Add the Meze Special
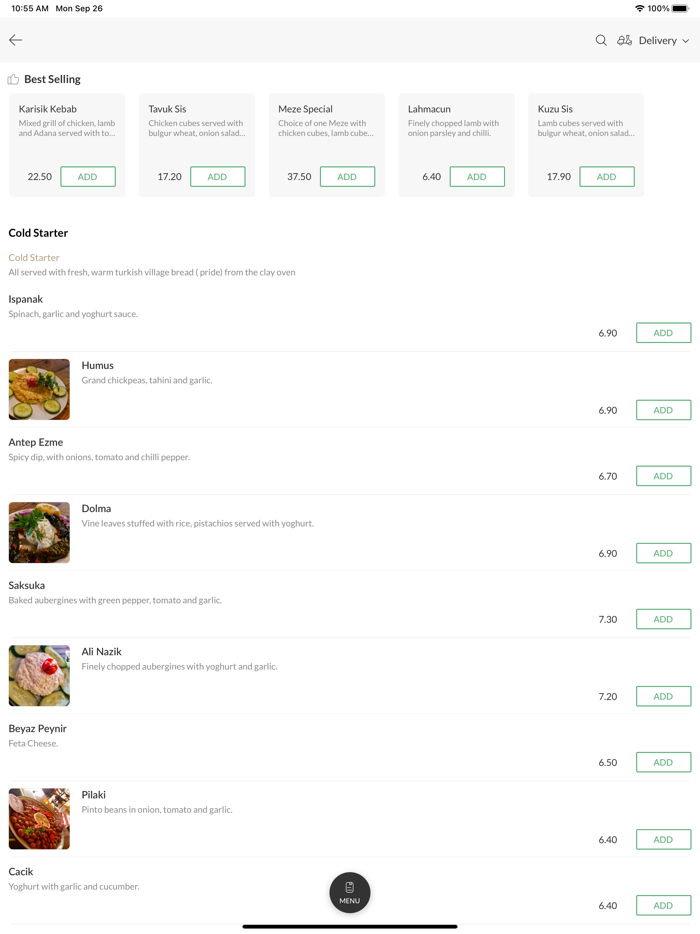The width and height of the screenshot is (700, 934). (347, 176)
